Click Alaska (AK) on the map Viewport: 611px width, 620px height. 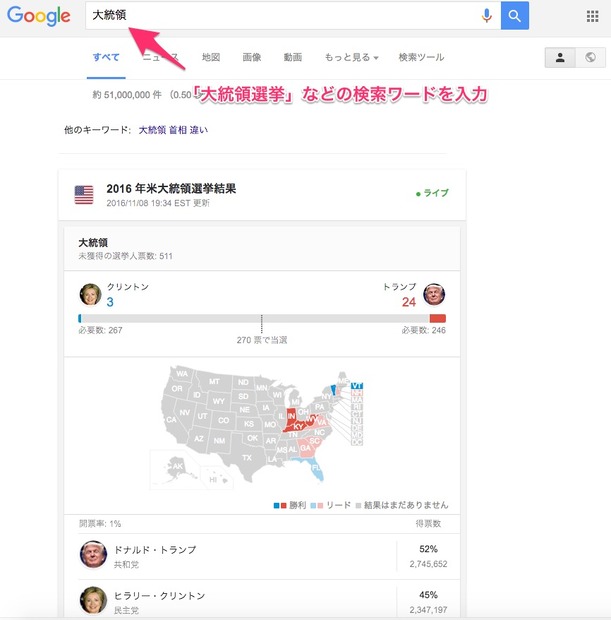tap(178, 466)
